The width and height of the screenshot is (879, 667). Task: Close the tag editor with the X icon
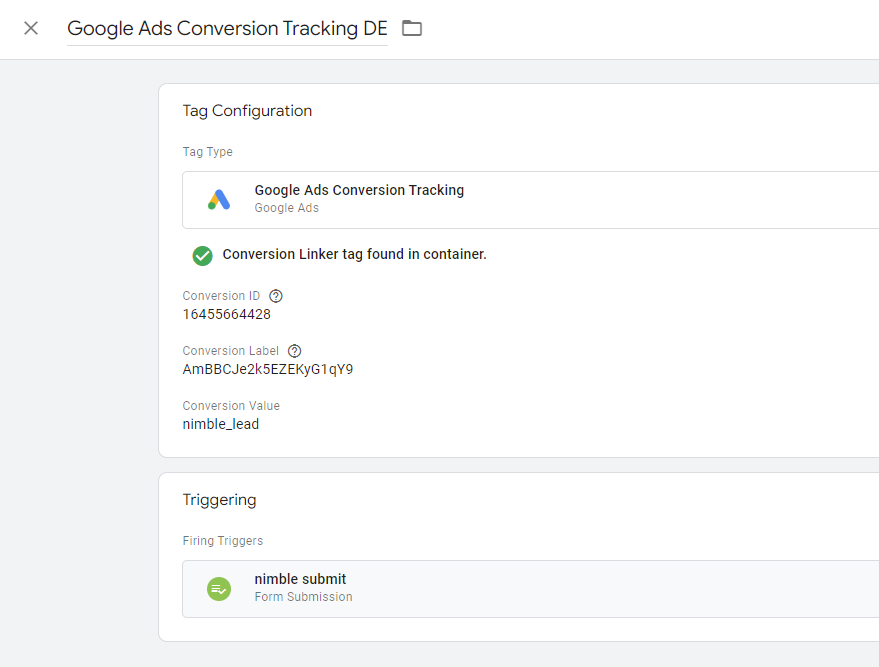coord(31,28)
